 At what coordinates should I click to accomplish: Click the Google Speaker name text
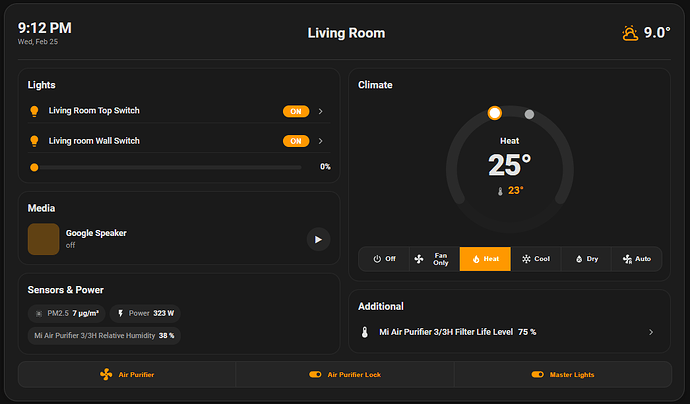(96, 233)
